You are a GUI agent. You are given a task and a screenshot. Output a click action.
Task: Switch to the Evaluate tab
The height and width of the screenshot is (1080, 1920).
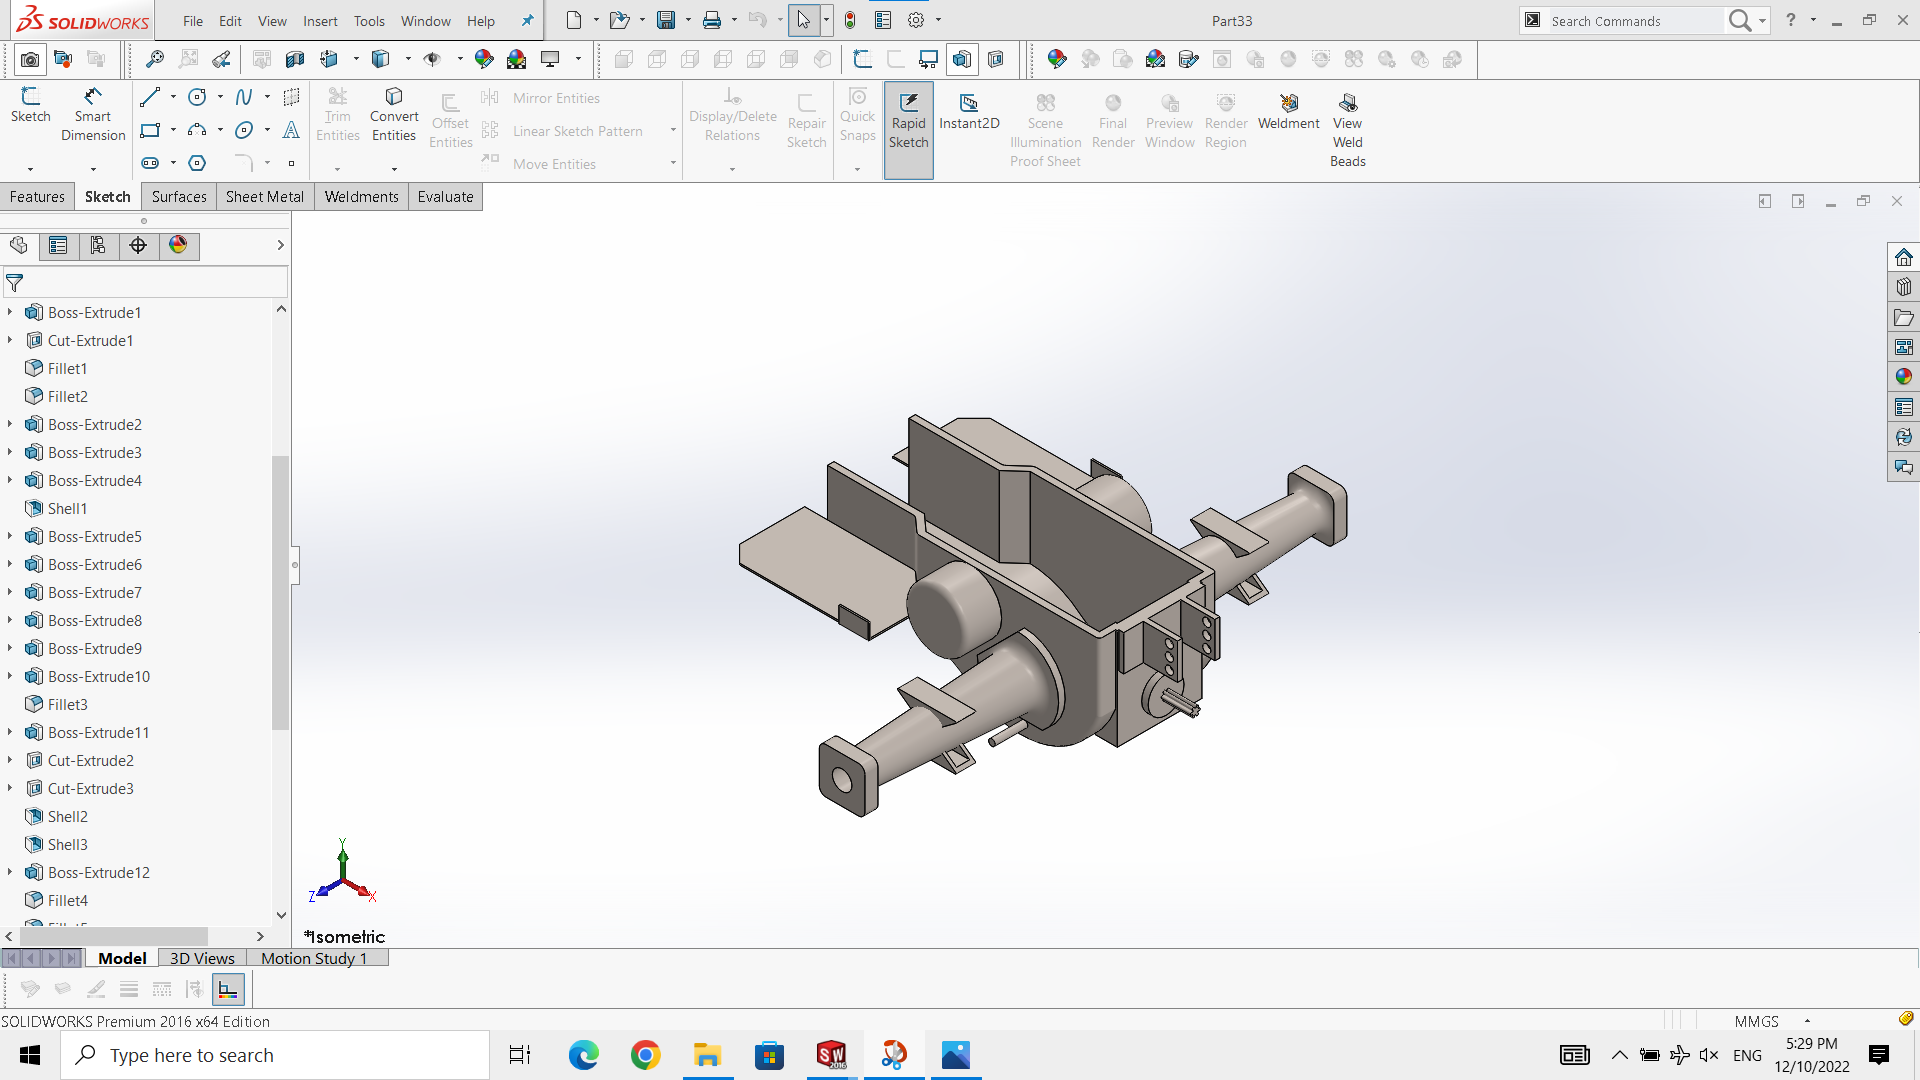445,197
